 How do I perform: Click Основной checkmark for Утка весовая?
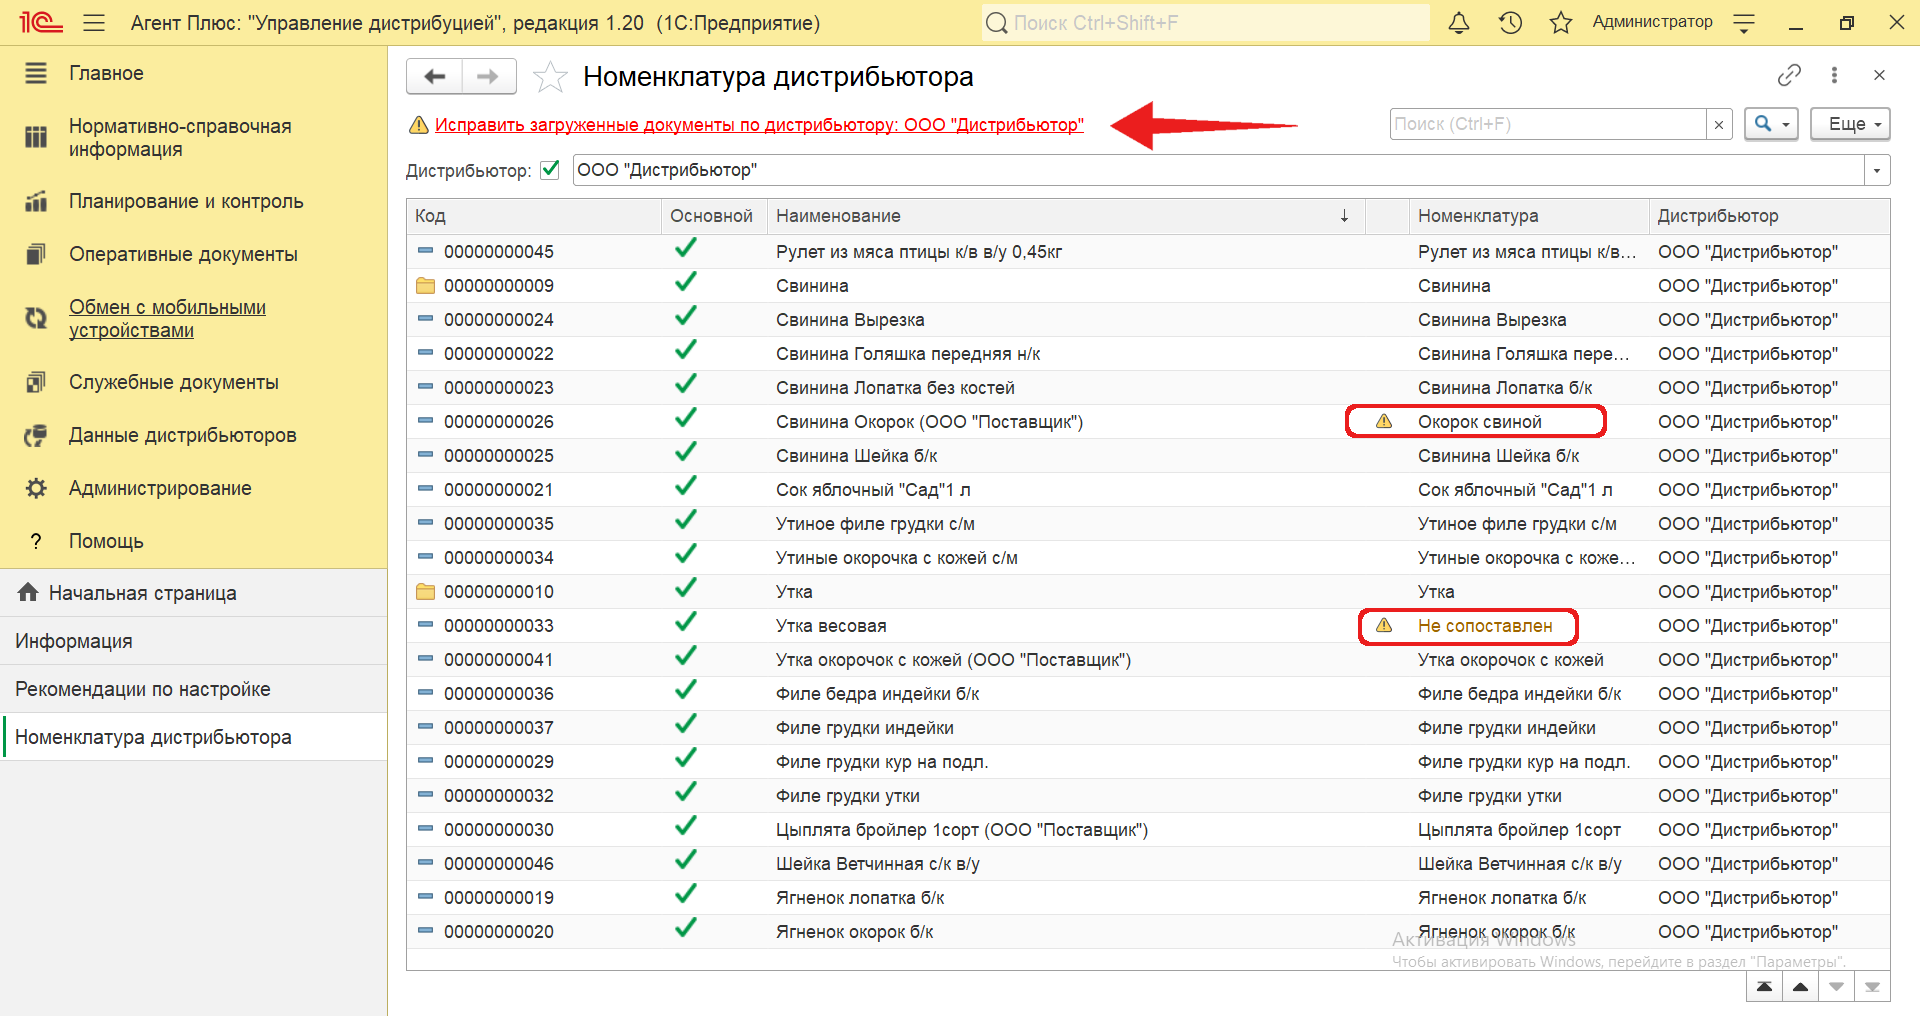pyautogui.click(x=685, y=623)
